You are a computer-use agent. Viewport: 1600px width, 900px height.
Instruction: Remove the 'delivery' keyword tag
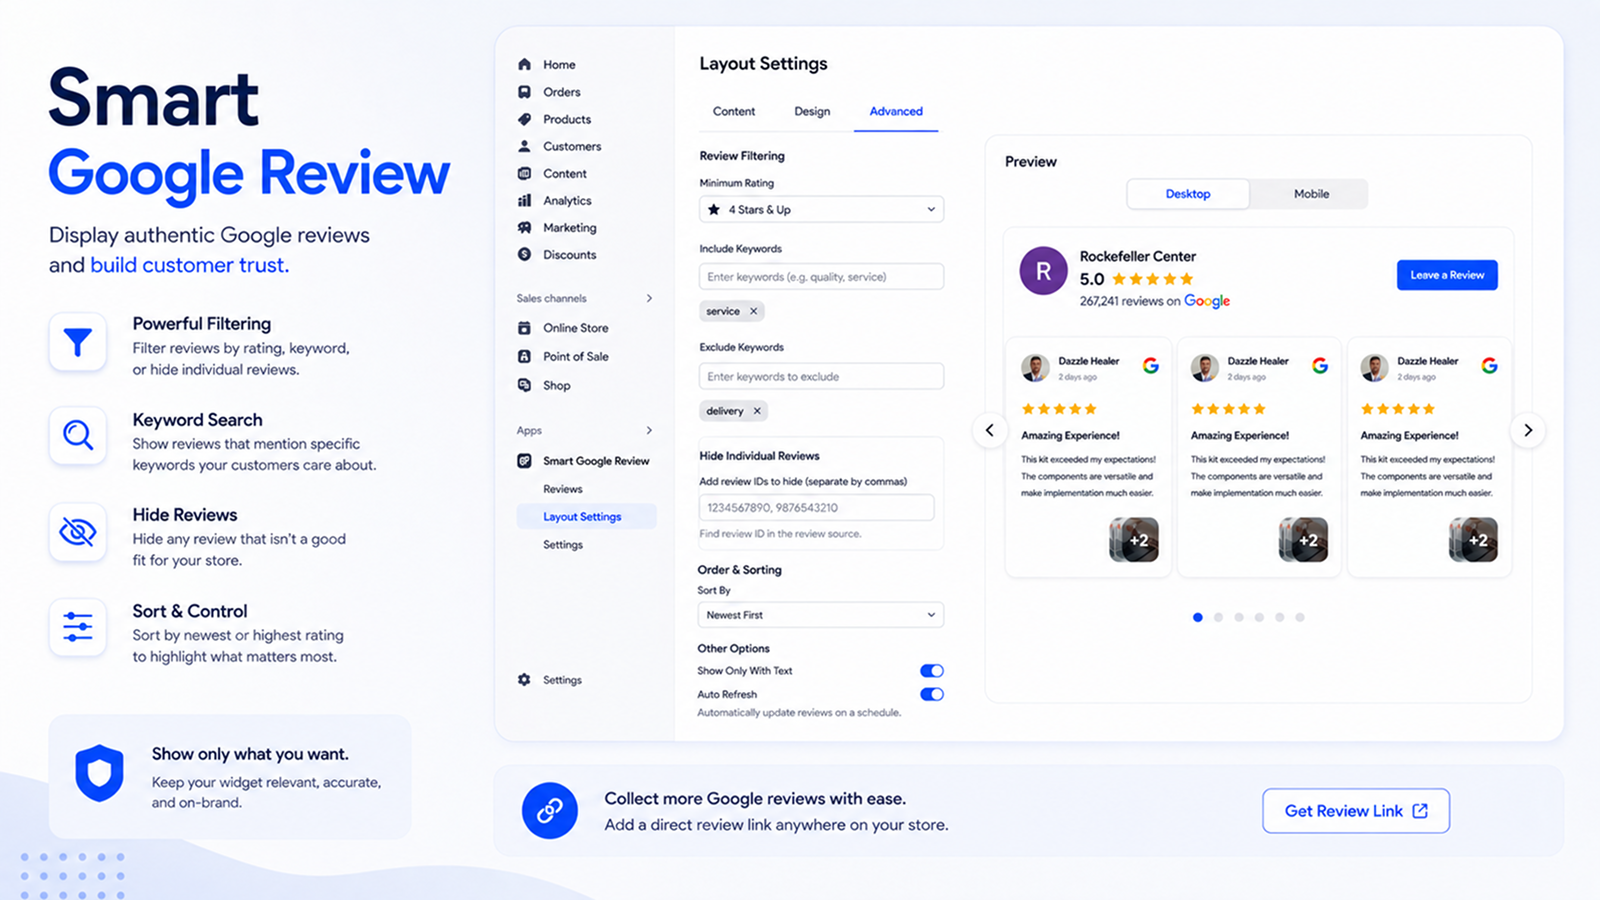pyautogui.click(x=757, y=411)
